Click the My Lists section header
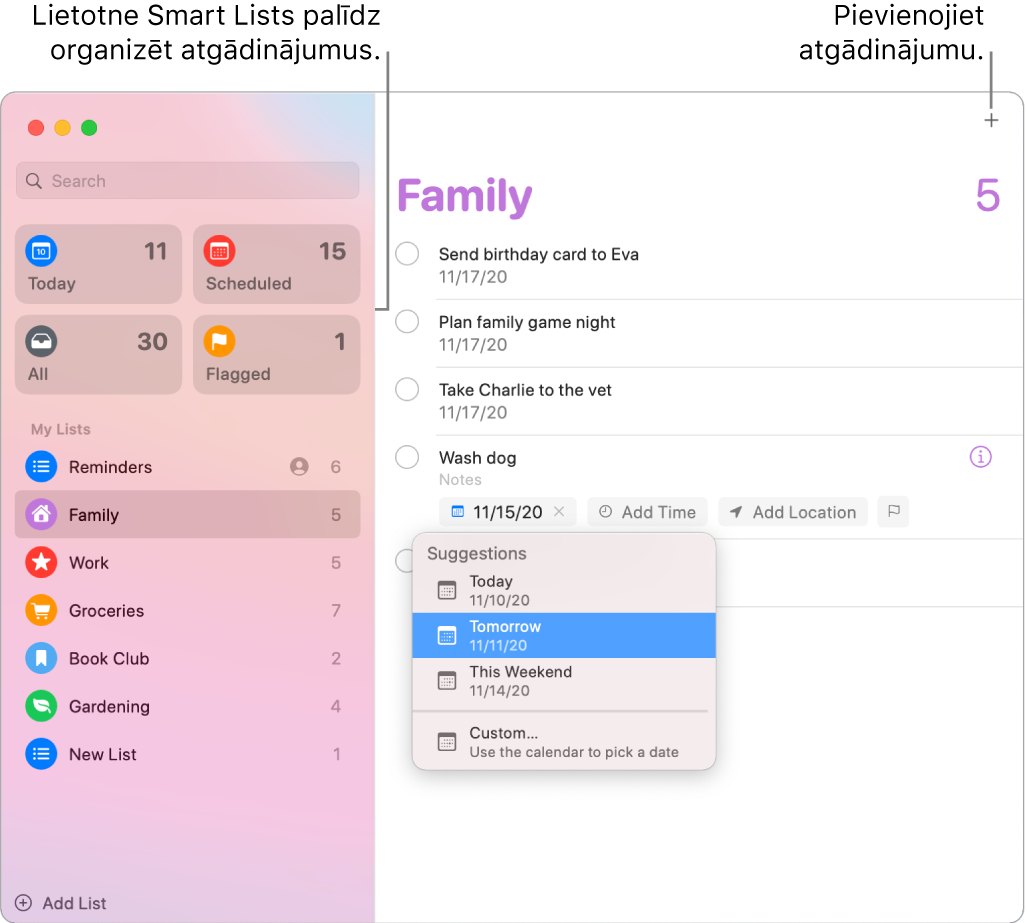Viewport: 1027px width, 923px height. pyautogui.click(x=61, y=429)
